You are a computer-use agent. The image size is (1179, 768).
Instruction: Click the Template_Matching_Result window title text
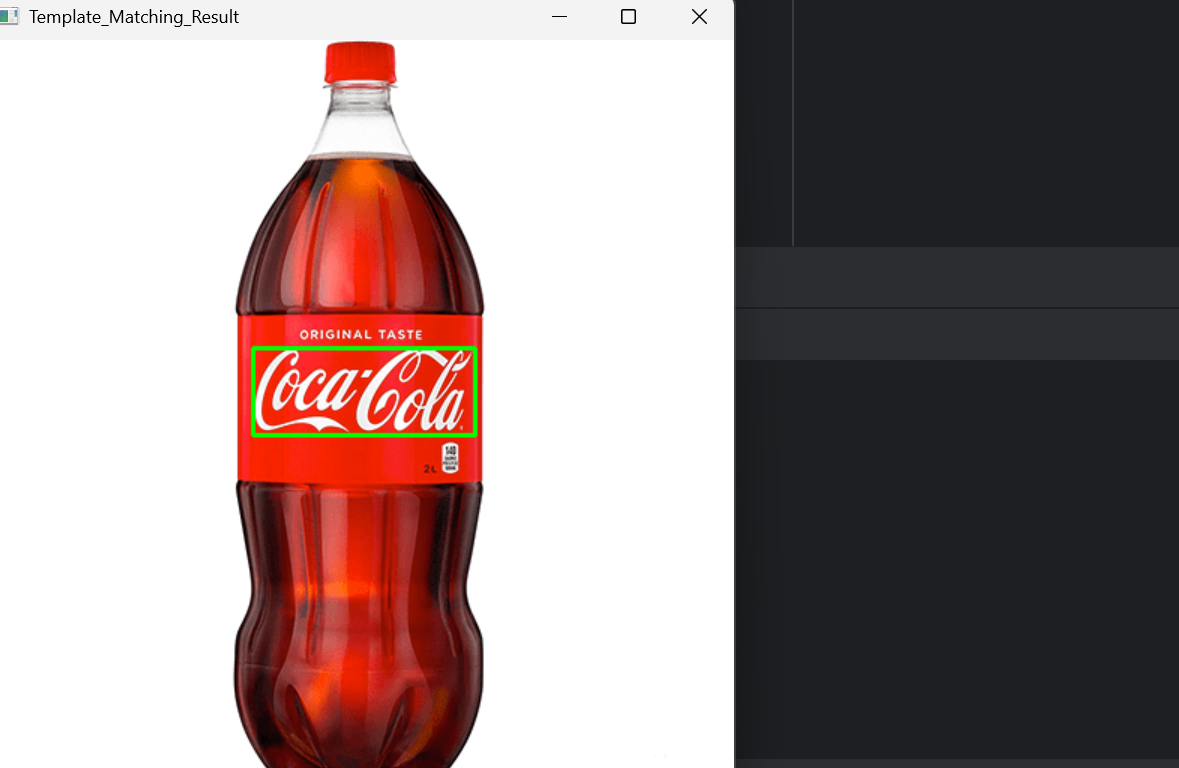[x=134, y=17]
